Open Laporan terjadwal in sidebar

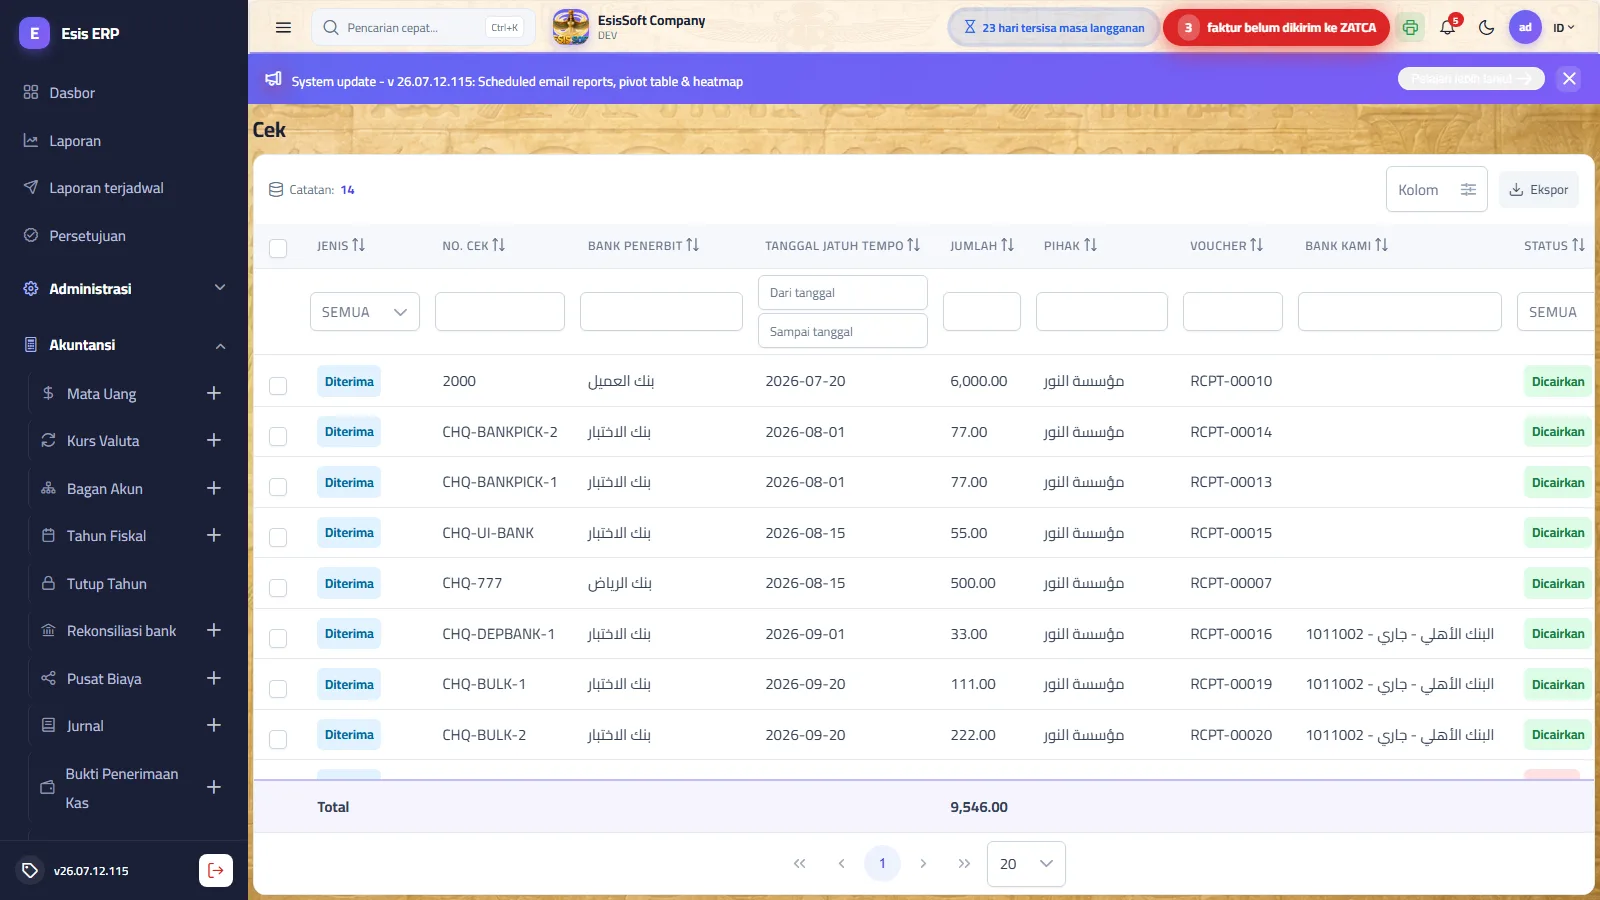[x=106, y=188]
